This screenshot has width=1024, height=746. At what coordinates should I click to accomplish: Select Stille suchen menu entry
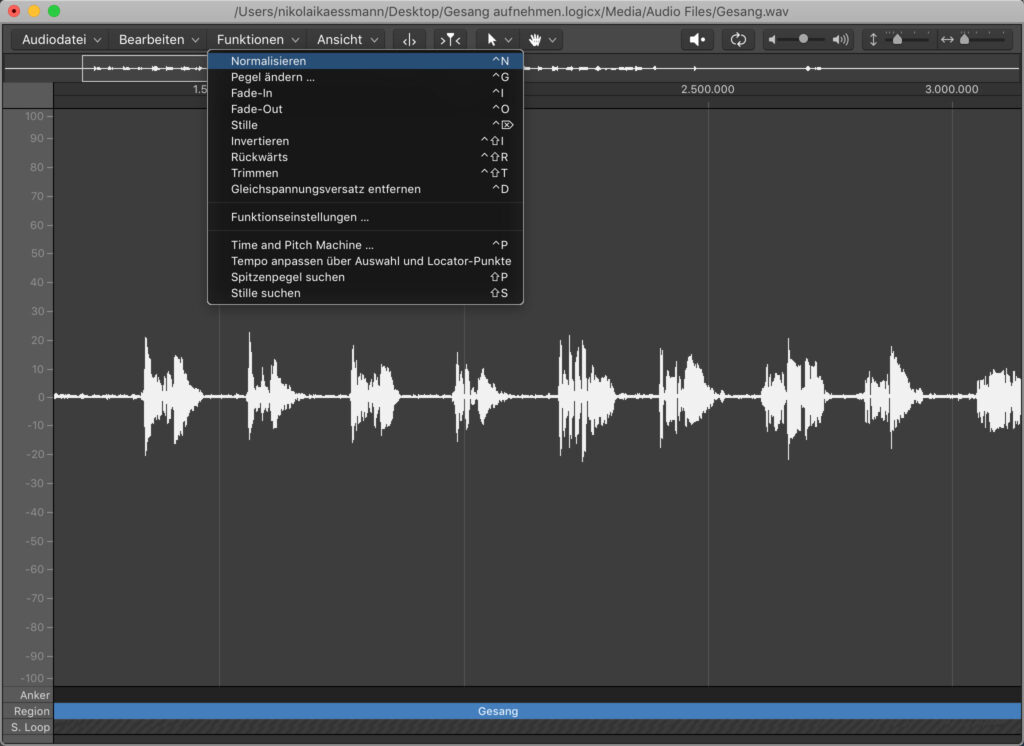coord(365,293)
